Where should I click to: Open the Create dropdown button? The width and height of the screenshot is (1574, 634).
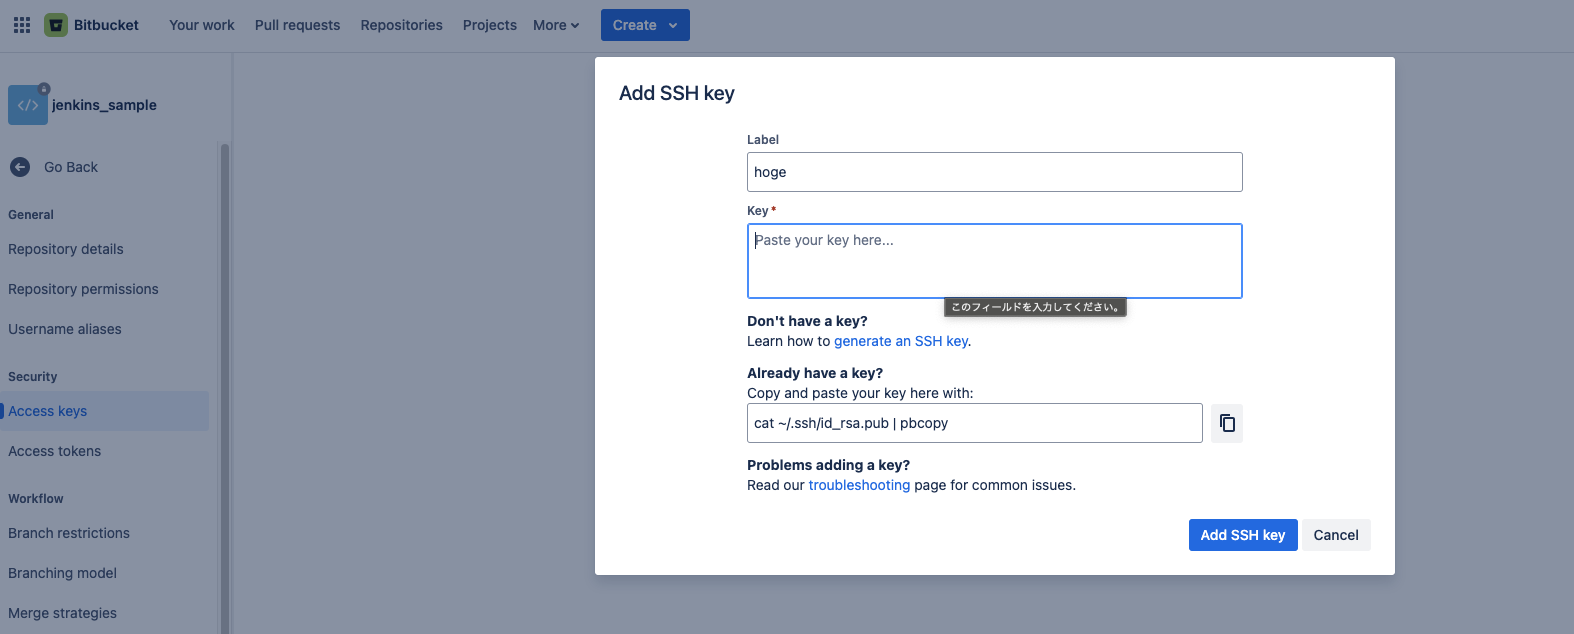[x=645, y=25]
